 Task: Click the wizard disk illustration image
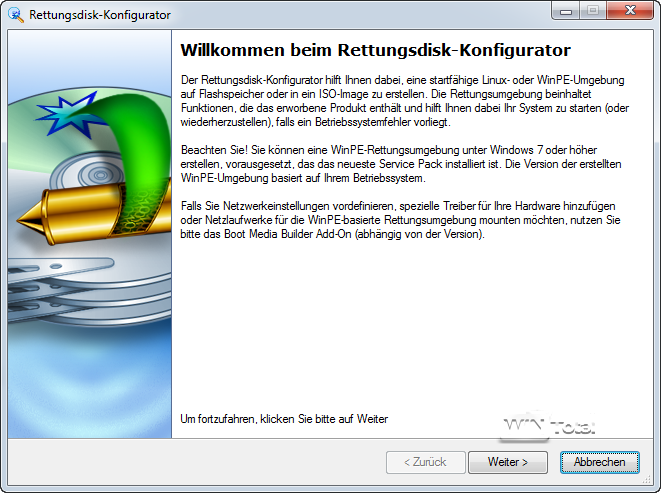(90, 234)
